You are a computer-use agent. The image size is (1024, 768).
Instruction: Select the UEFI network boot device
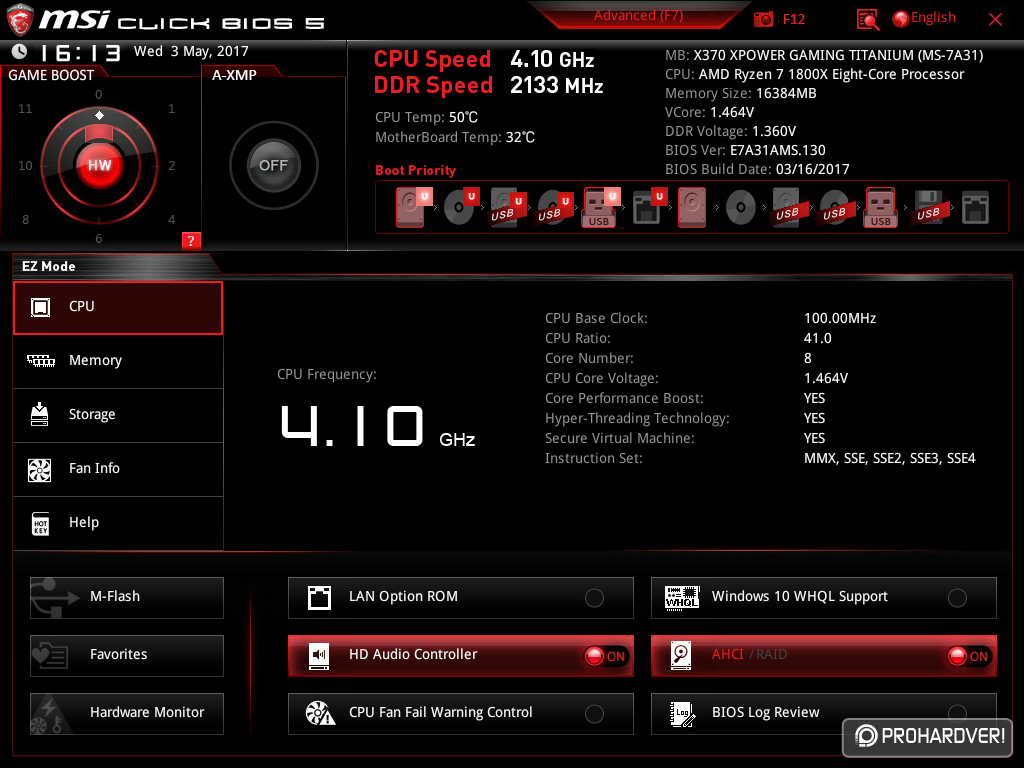pyautogui.click(x=649, y=208)
